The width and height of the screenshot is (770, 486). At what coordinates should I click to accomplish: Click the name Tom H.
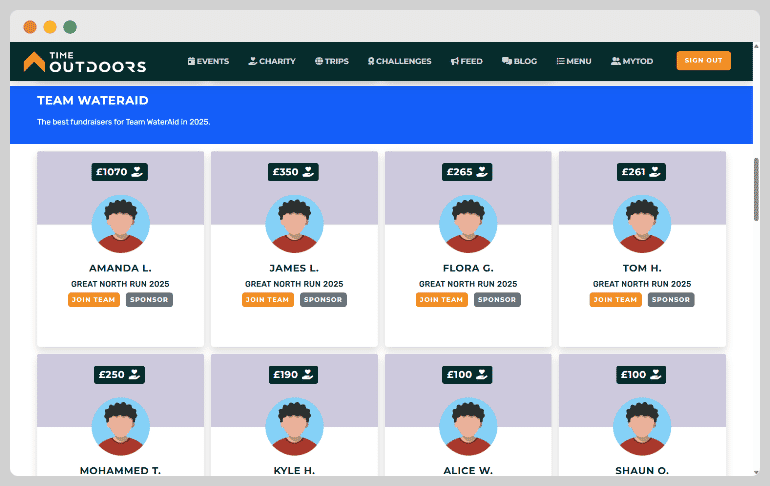pyautogui.click(x=642, y=268)
